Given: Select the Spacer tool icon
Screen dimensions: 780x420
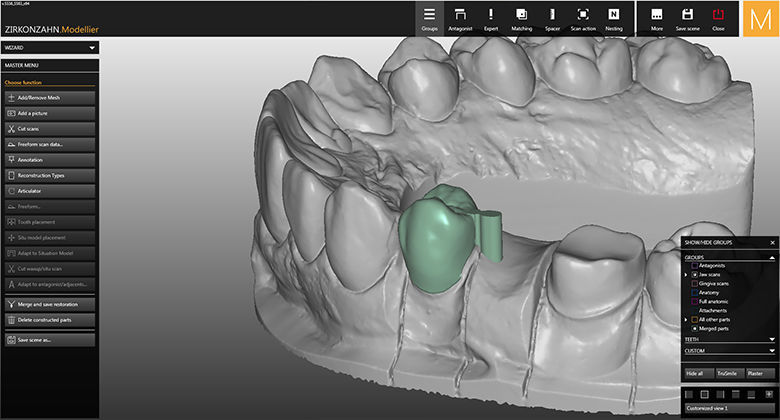Looking at the screenshot, I should coord(552,19).
